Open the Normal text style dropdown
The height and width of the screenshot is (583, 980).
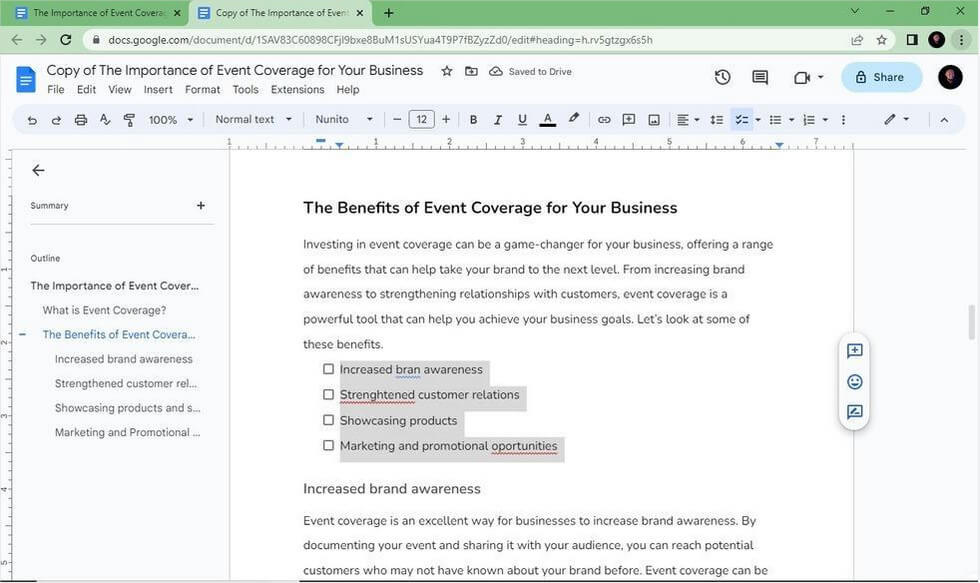pos(253,119)
